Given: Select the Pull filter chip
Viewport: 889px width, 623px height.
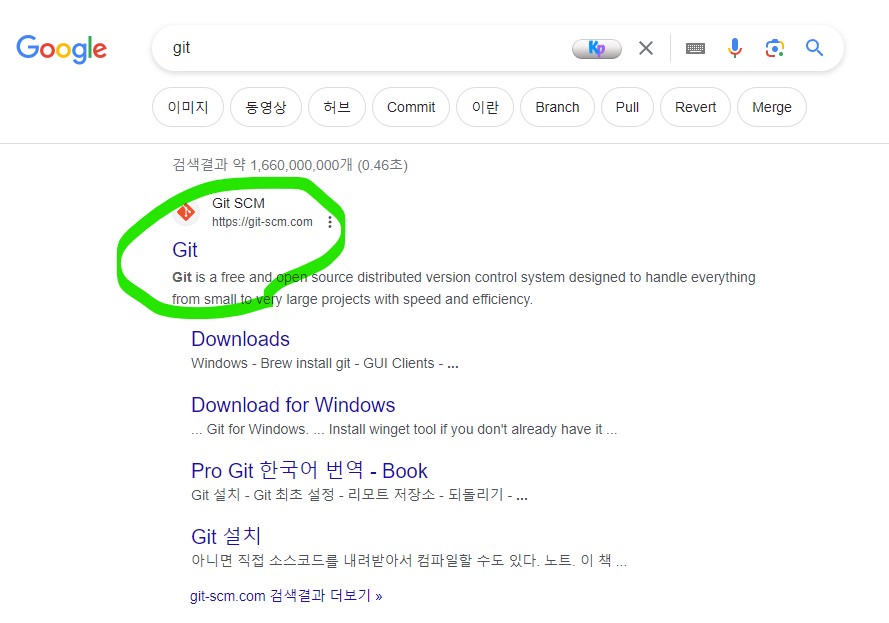Looking at the screenshot, I should click(x=627, y=107).
